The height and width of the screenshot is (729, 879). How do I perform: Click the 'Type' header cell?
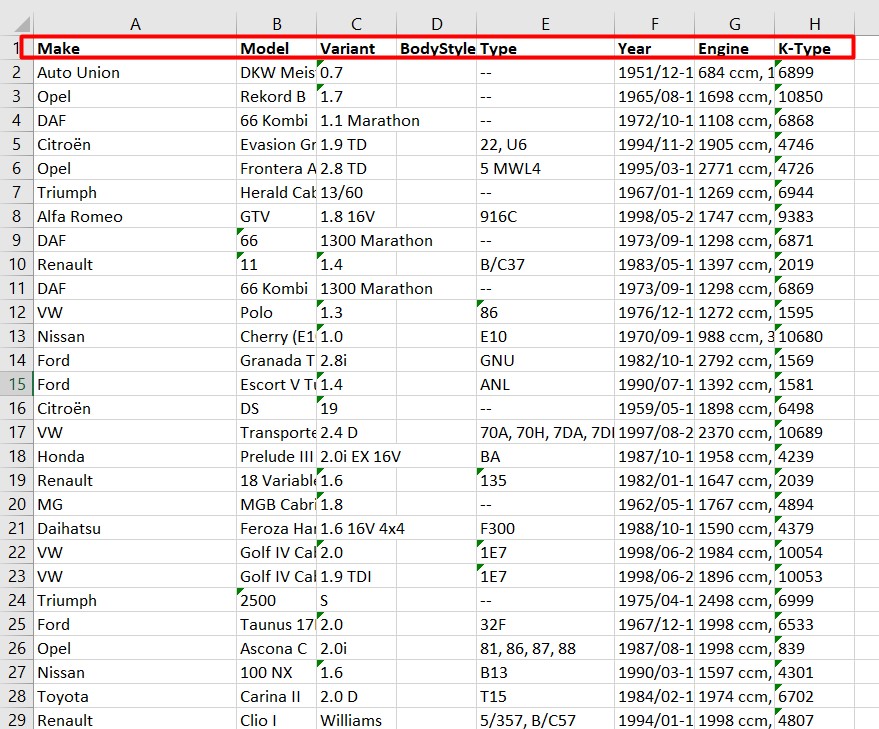[545, 48]
